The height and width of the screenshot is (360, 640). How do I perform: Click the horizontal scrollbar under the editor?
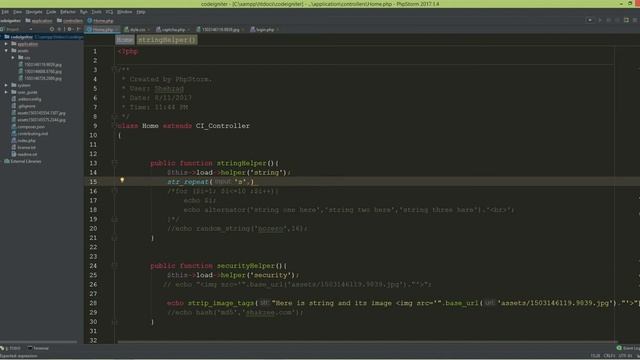[367, 342]
